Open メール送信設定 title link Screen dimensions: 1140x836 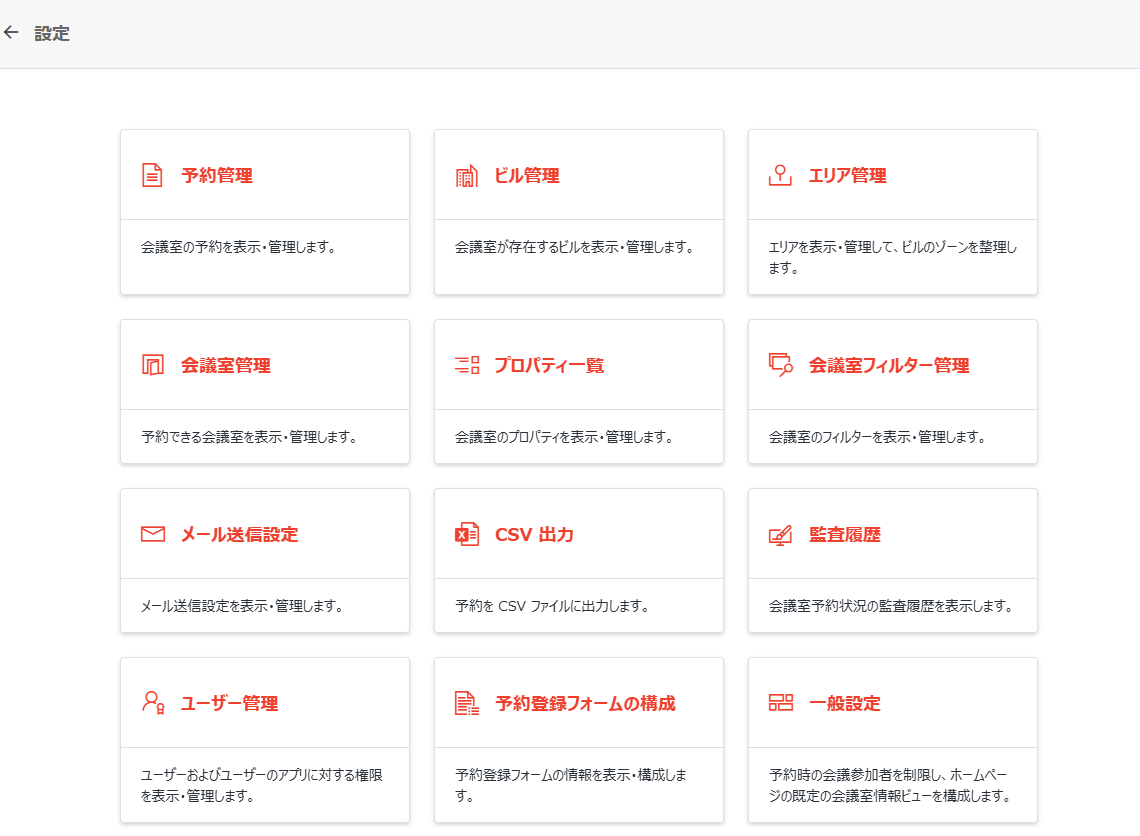(240, 534)
